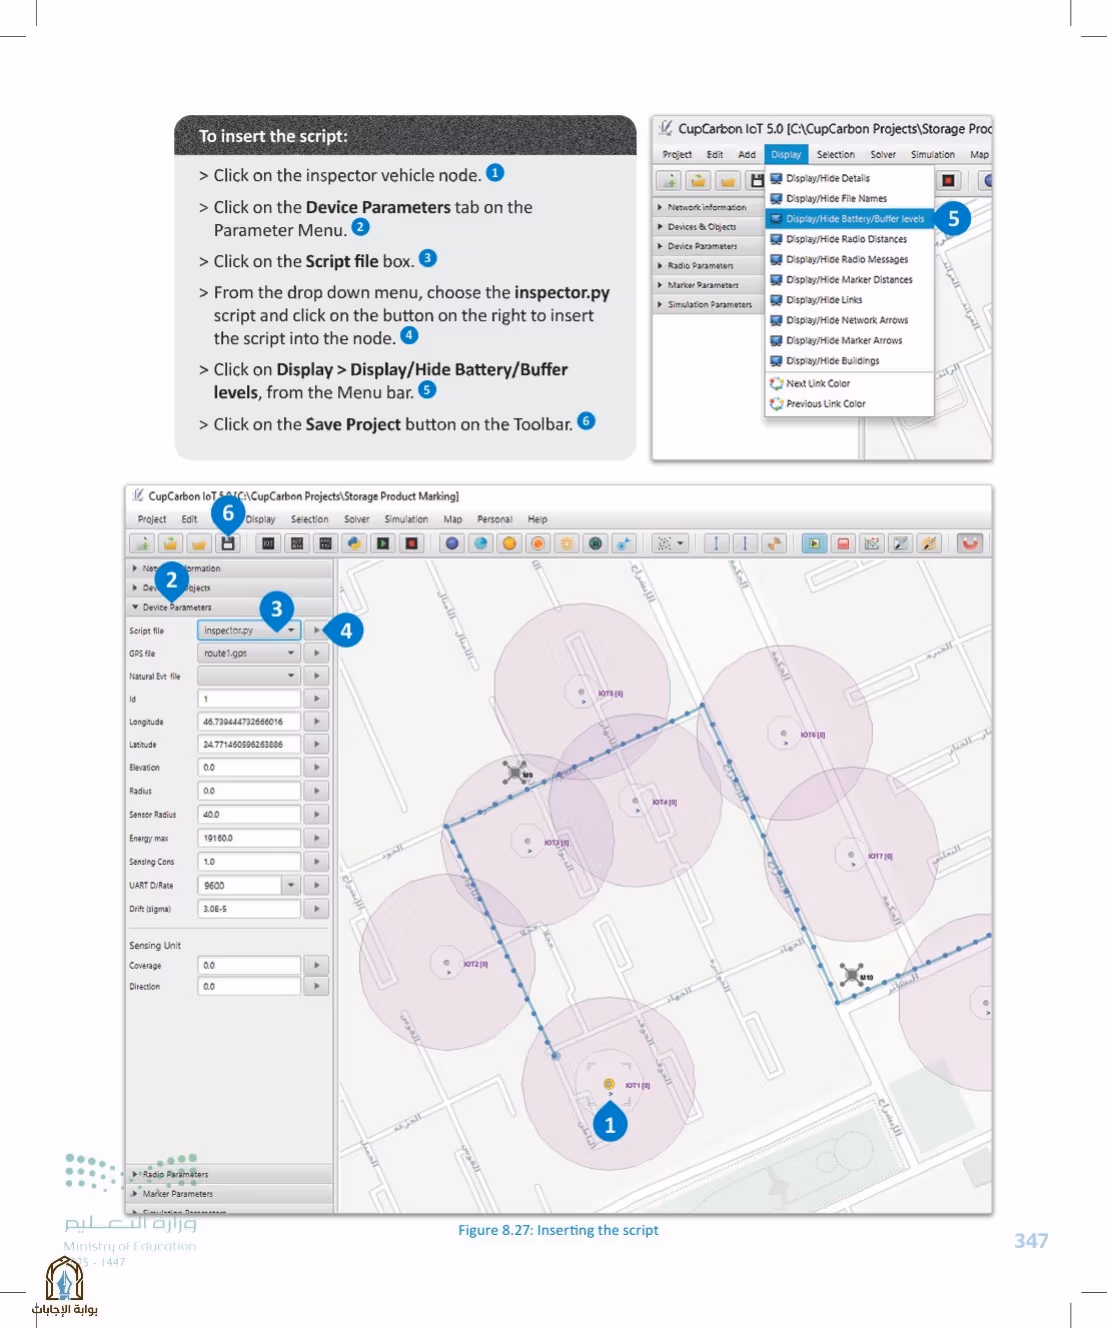This screenshot has width=1107, height=1328.
Task: Choose Display/Hide Buildings menu entry
Action: pos(849,361)
